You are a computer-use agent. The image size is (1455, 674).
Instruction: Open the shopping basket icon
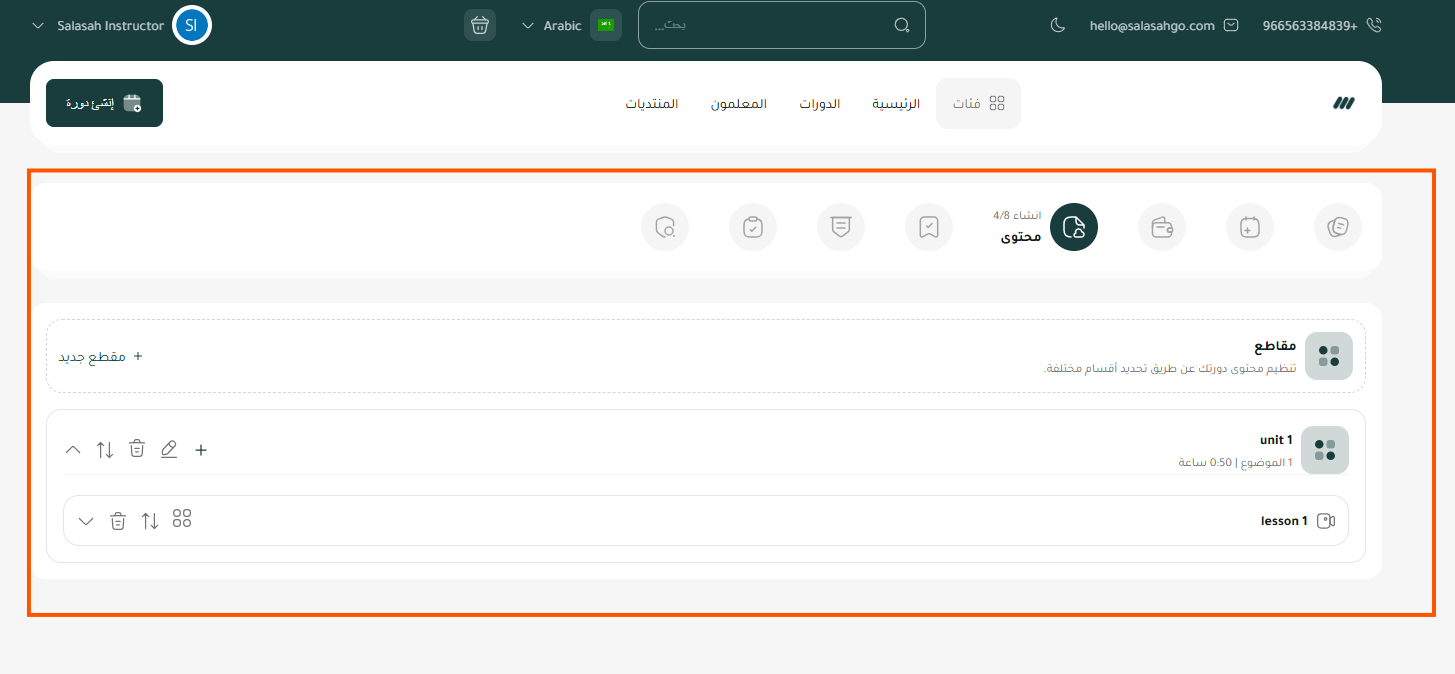(x=480, y=25)
